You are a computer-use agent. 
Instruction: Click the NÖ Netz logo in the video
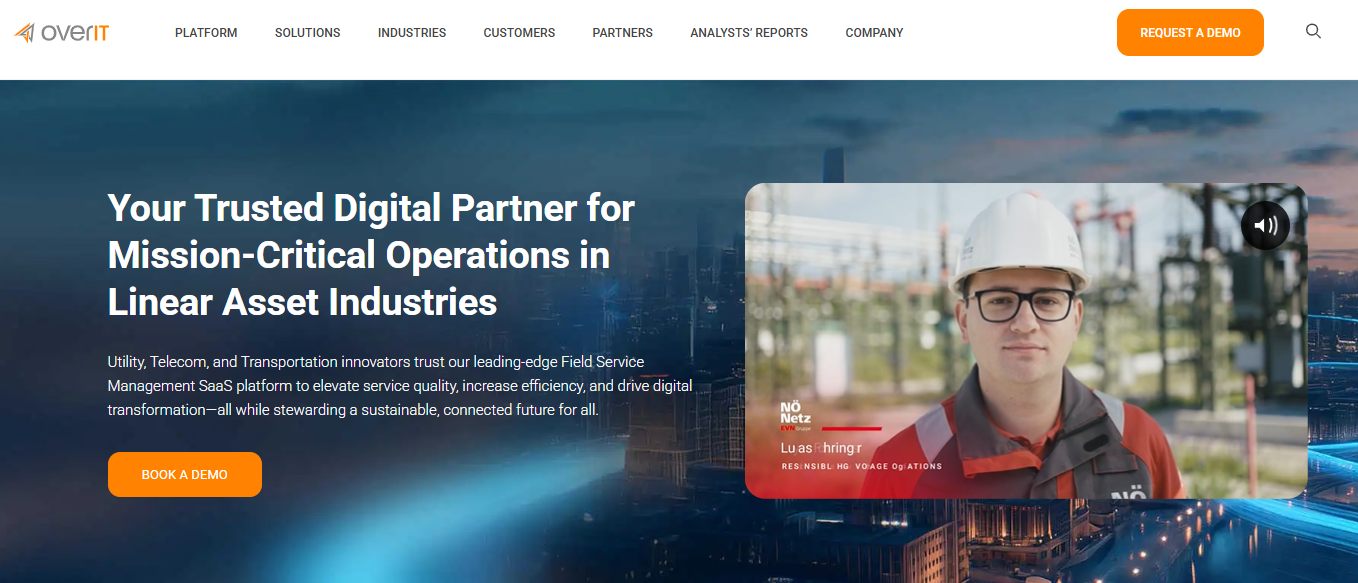(x=795, y=415)
